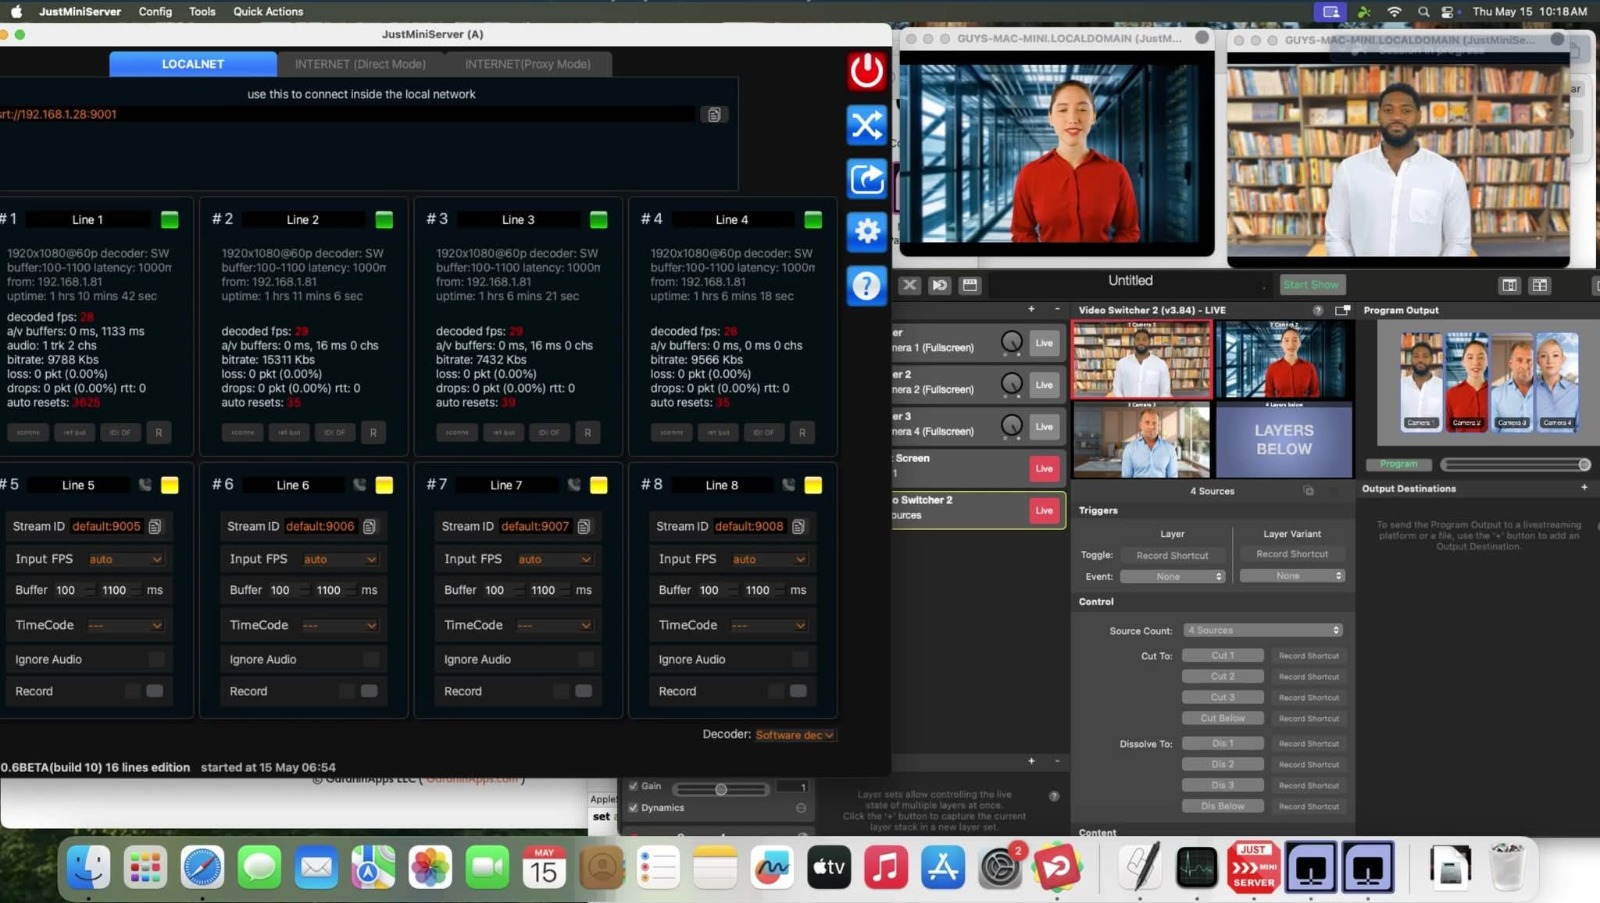Screen dimensions: 1600x903
Task: Copy Stream ID default:9008 via clipboard icon
Action: [798, 526]
